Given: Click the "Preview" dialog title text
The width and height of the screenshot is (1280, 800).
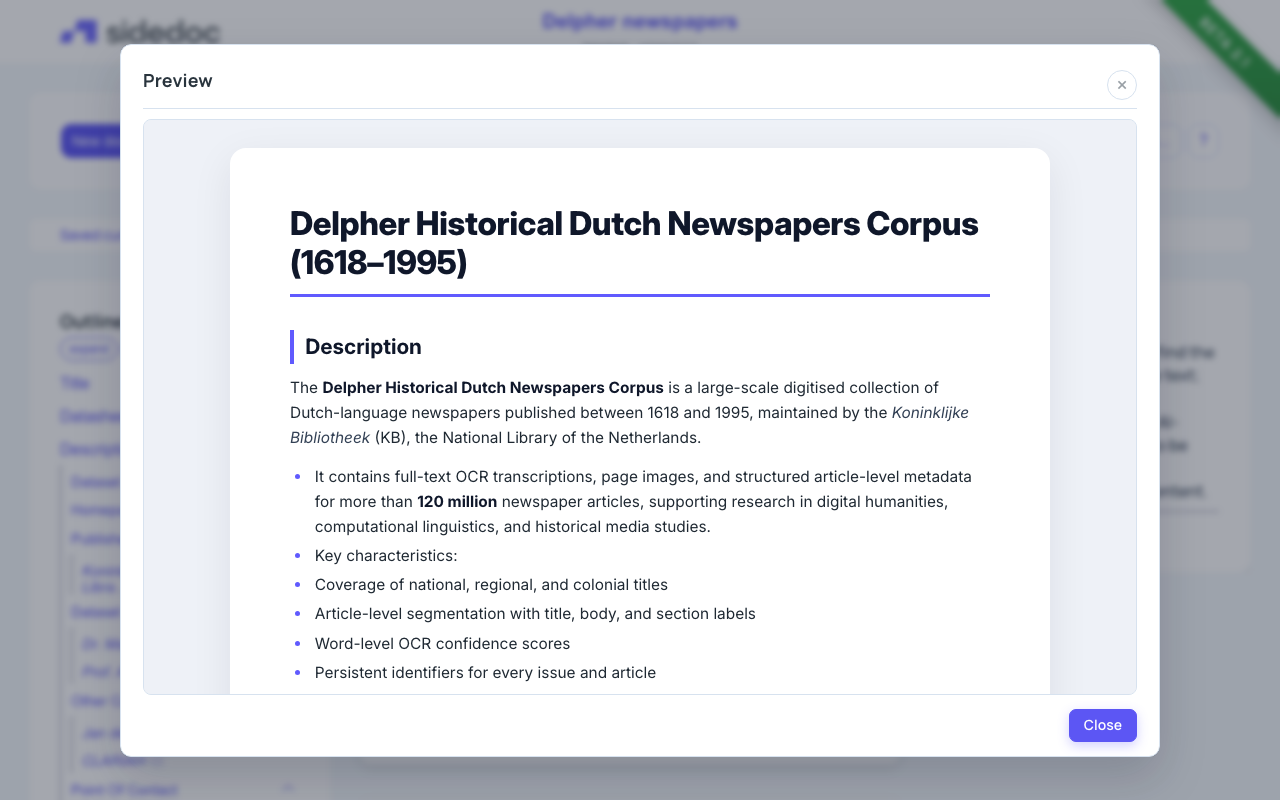Looking at the screenshot, I should pos(178,81).
